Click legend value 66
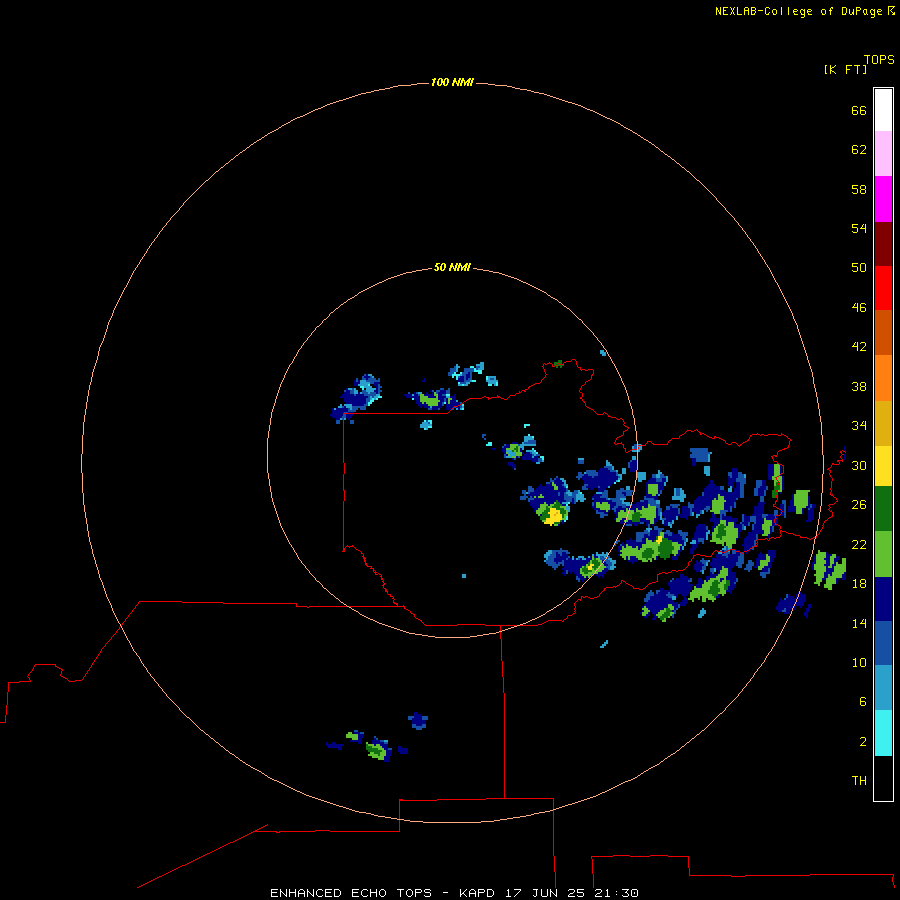This screenshot has height=900, width=900. (859, 110)
